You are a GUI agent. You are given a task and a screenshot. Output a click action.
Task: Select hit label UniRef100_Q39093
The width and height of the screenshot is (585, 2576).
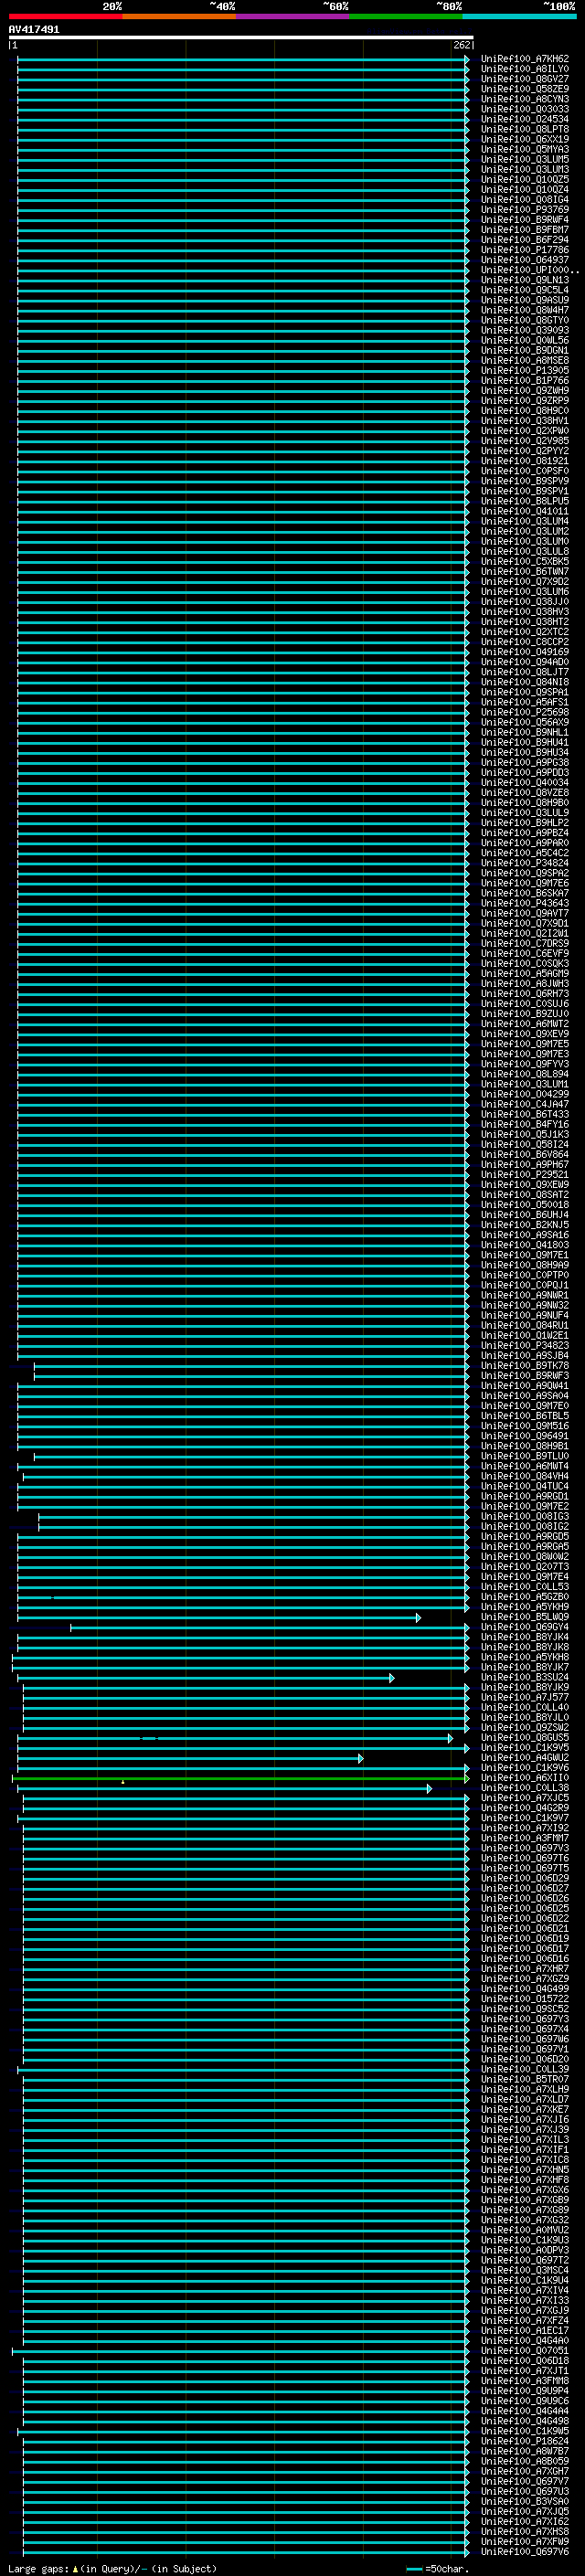(x=525, y=330)
